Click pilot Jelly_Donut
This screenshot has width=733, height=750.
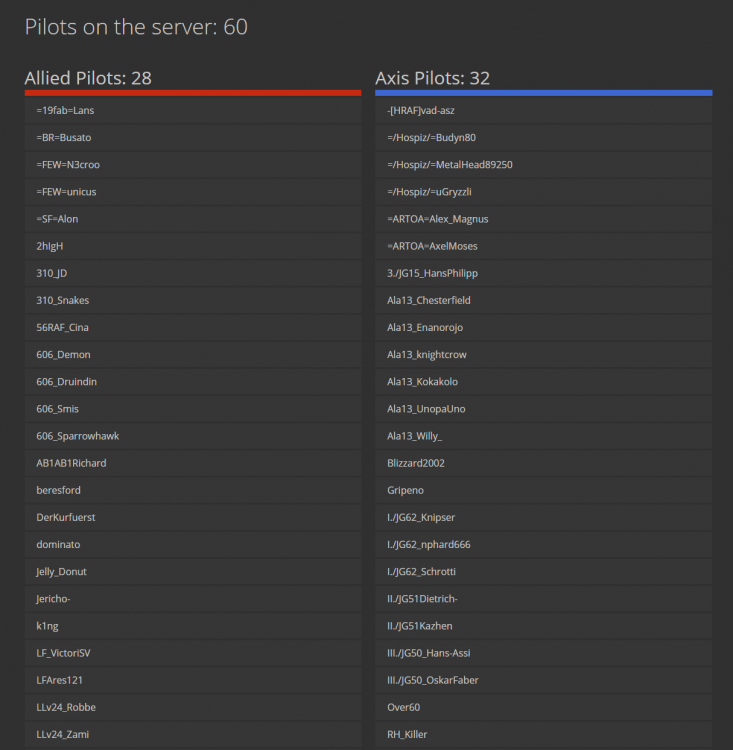(x=61, y=571)
